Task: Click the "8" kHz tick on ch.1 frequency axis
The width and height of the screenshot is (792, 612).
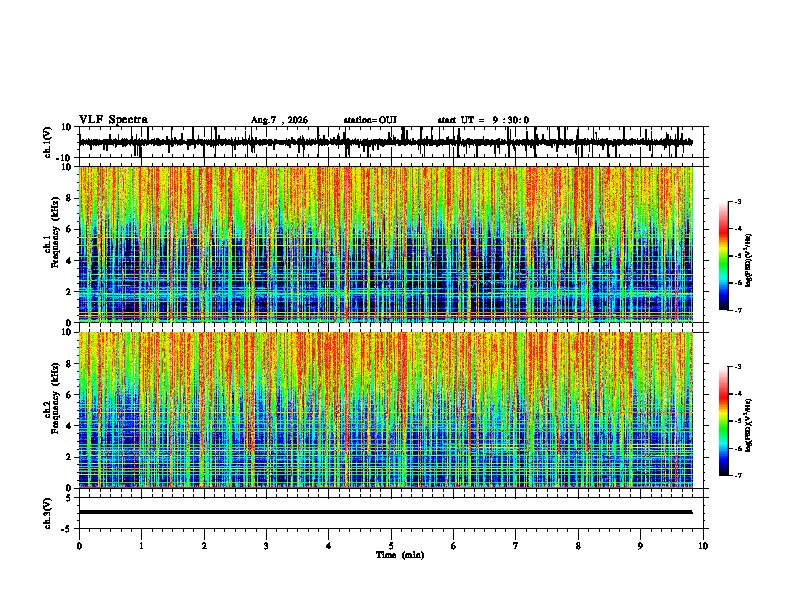Action: pos(70,198)
